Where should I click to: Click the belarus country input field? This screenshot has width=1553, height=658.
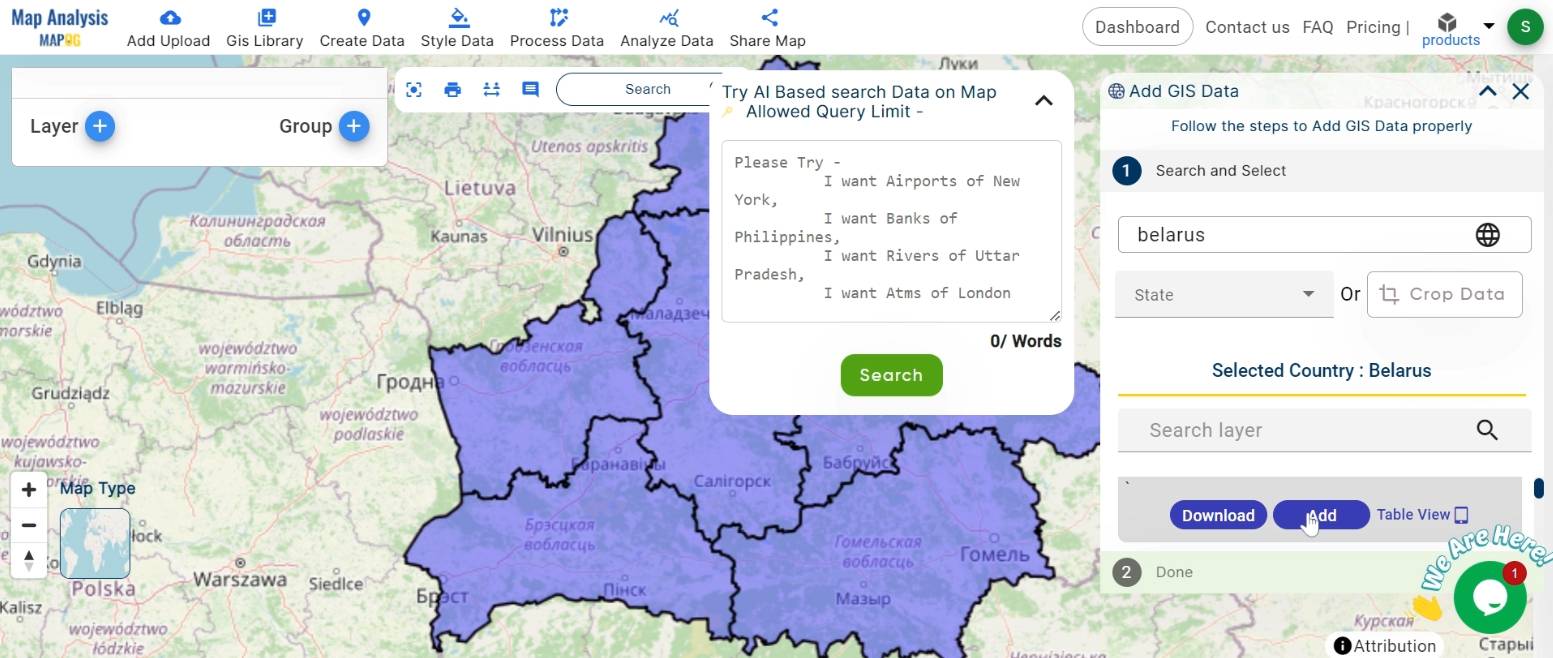click(x=1324, y=234)
